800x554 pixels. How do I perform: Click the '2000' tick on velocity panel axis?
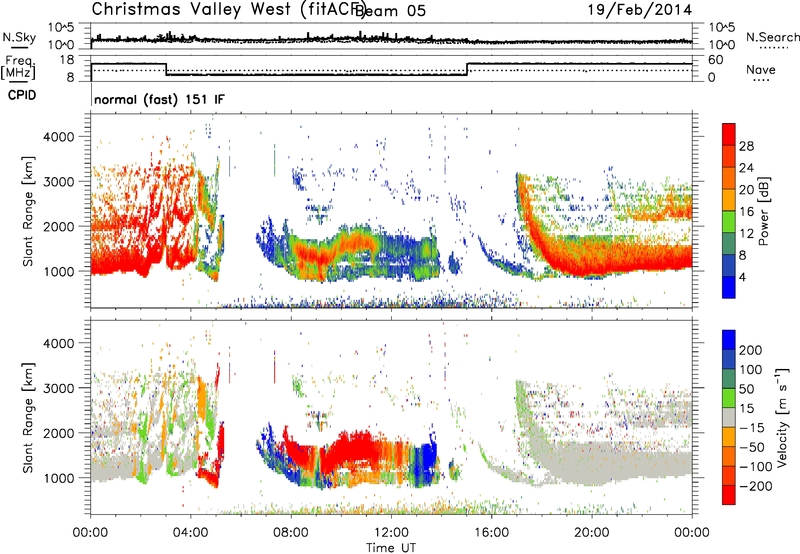click(x=58, y=433)
